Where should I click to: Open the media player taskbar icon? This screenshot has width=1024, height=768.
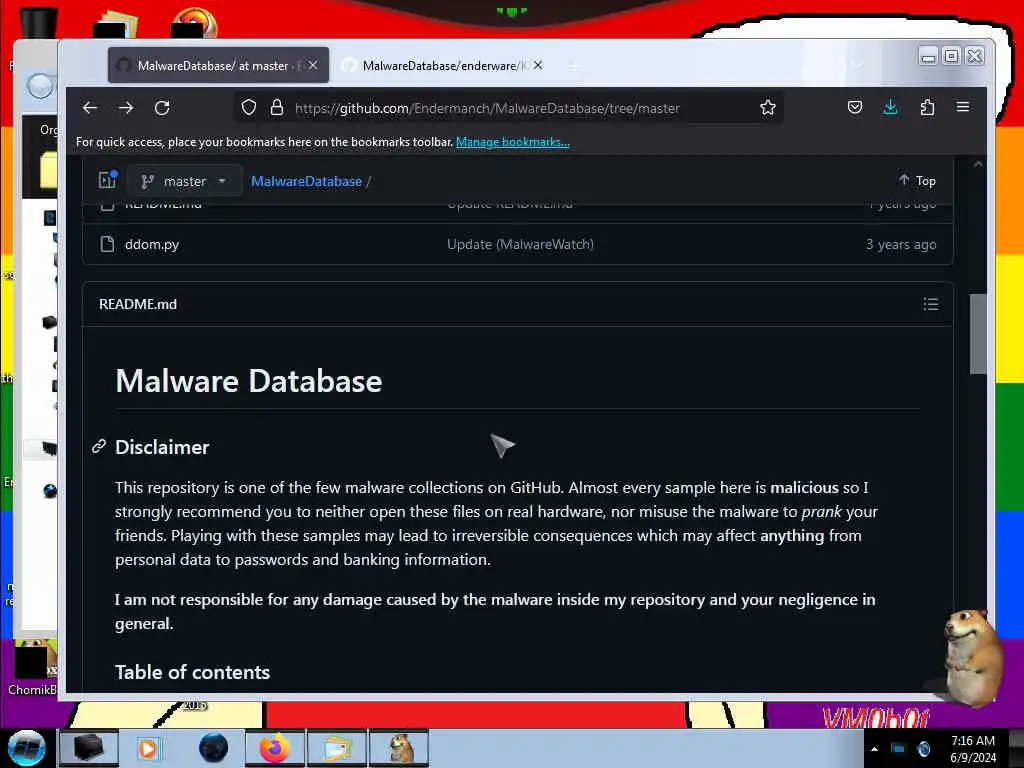150,748
